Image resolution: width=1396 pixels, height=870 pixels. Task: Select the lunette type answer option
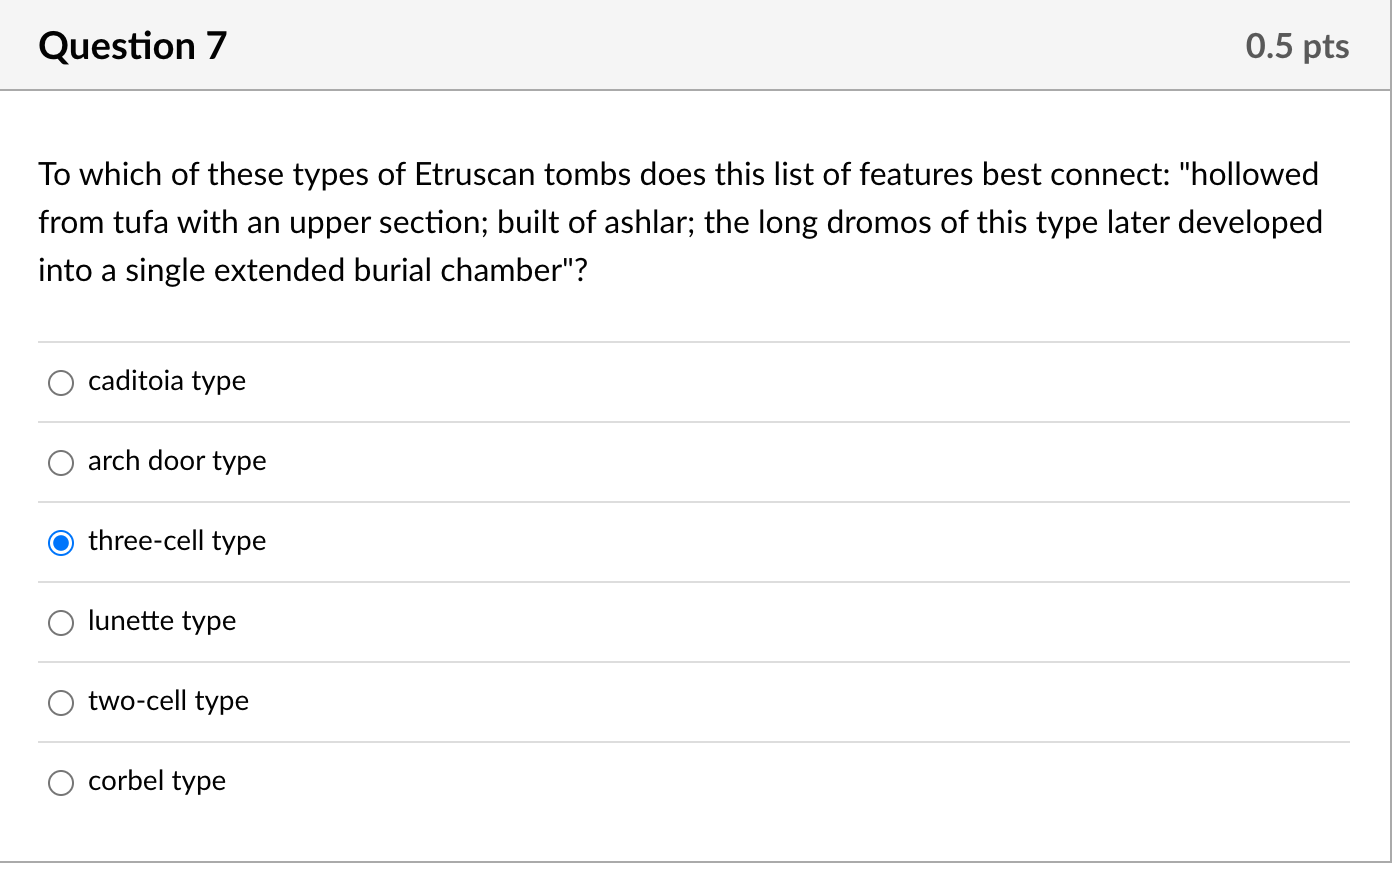tap(60, 622)
